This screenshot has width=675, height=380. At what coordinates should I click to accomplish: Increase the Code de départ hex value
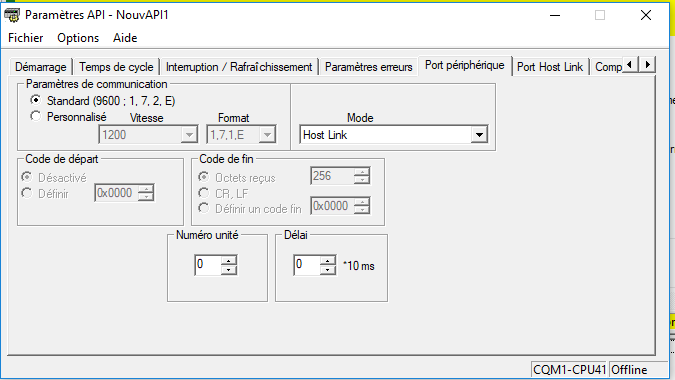(x=146, y=188)
